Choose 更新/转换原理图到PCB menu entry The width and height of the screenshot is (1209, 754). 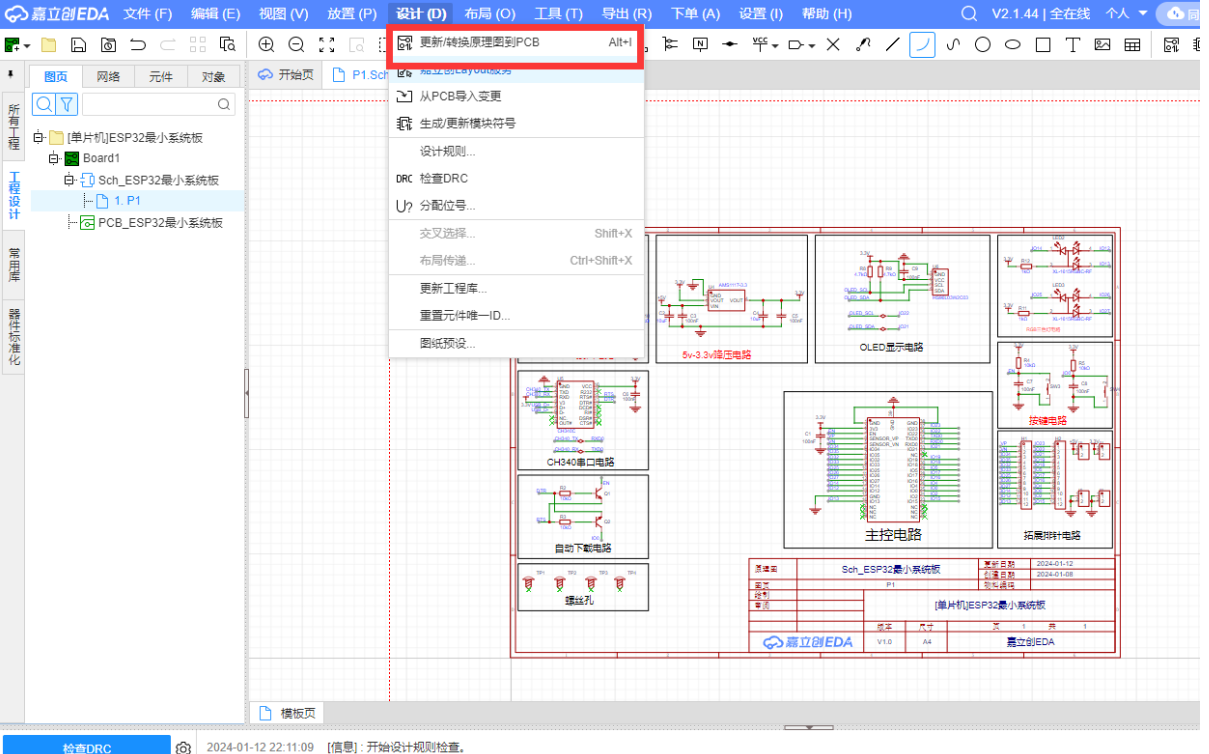516,42
